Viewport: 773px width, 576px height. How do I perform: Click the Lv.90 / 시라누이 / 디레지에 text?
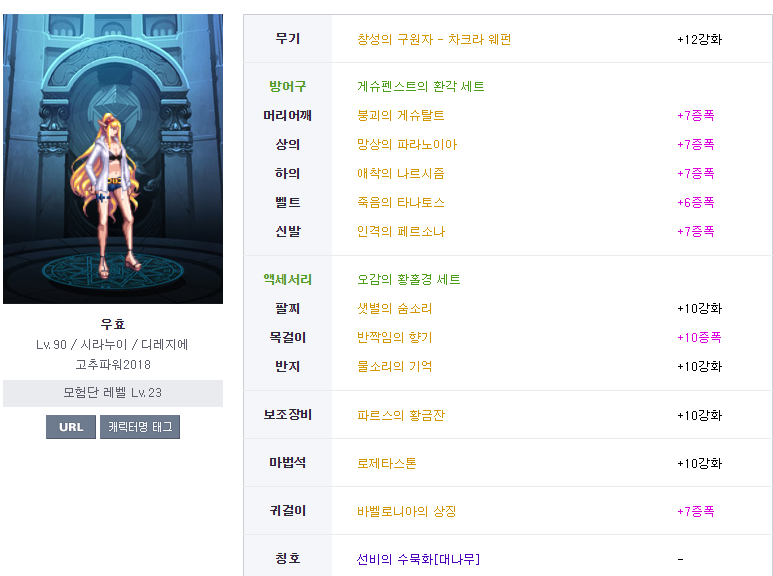click(112, 344)
